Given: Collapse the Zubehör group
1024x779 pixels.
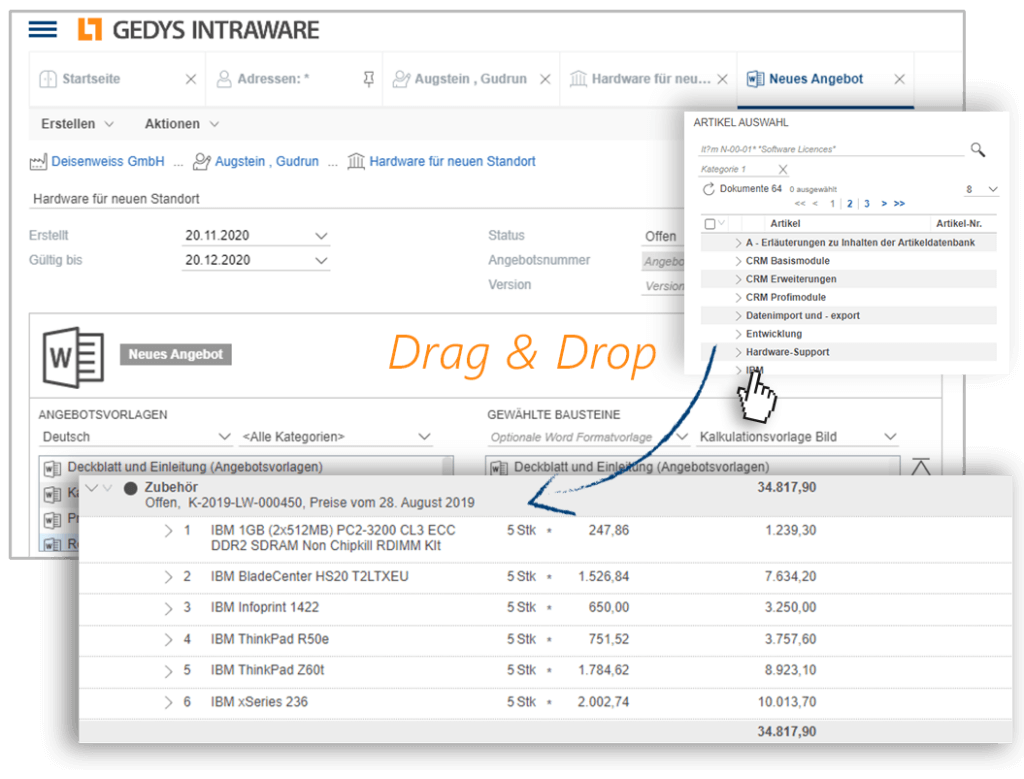Looking at the screenshot, I should 92,488.
